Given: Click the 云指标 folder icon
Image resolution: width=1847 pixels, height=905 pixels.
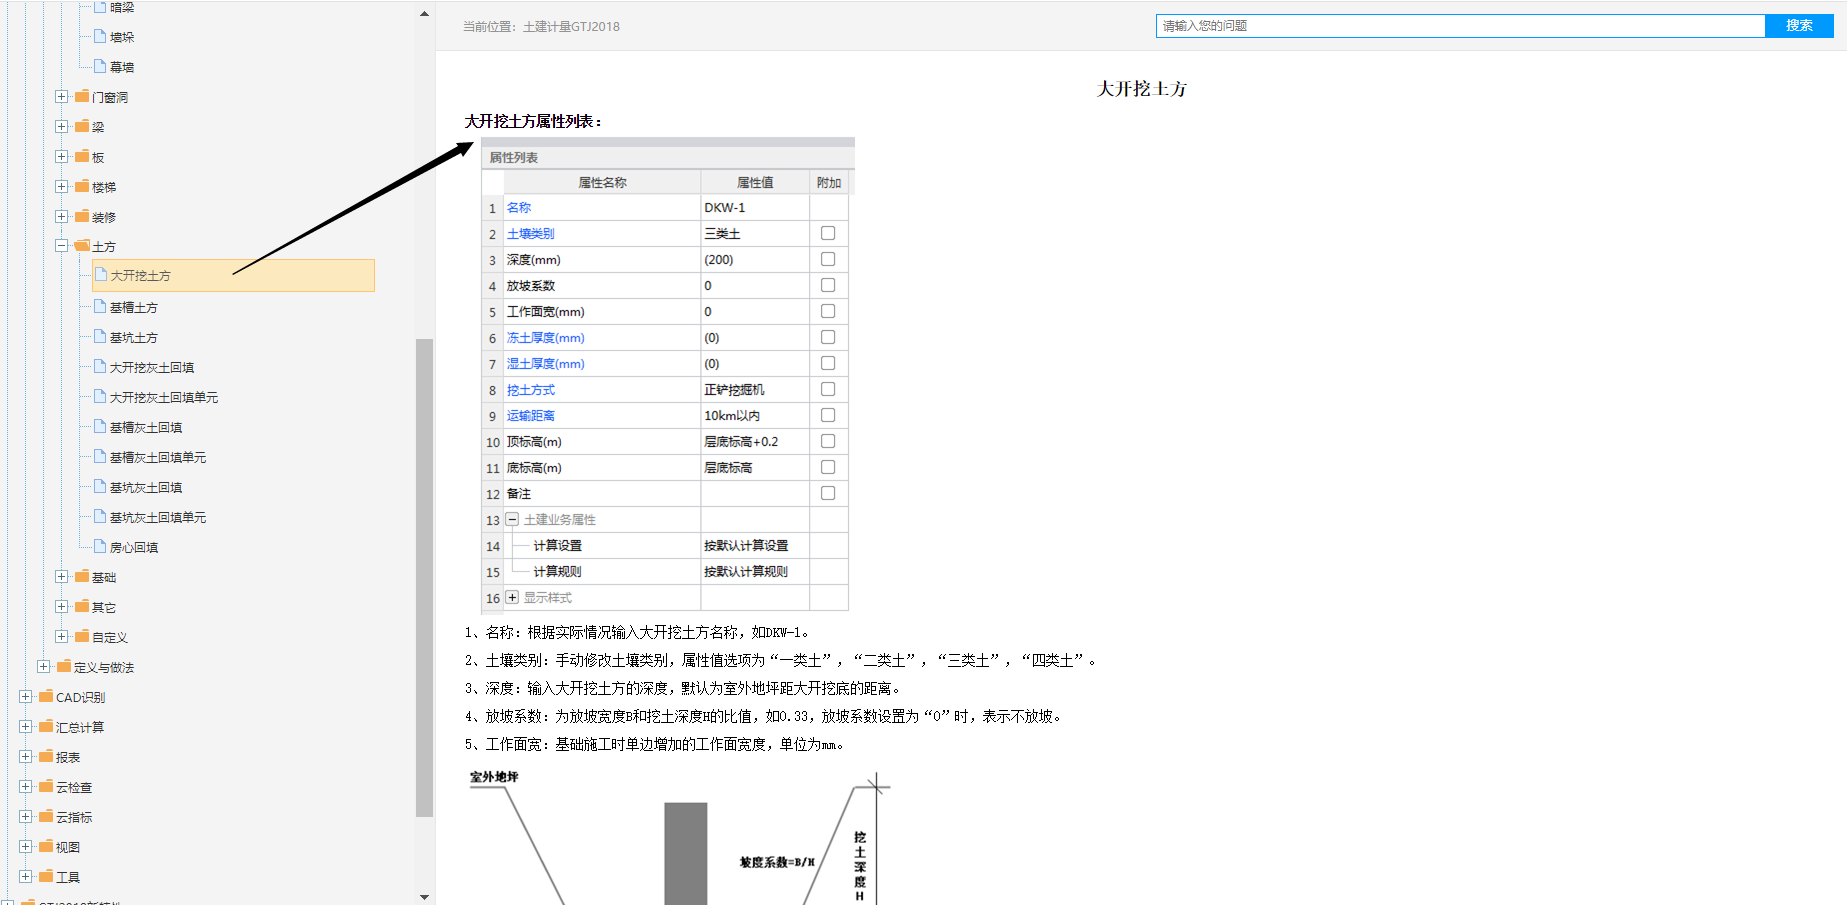Looking at the screenshot, I should tap(46, 817).
